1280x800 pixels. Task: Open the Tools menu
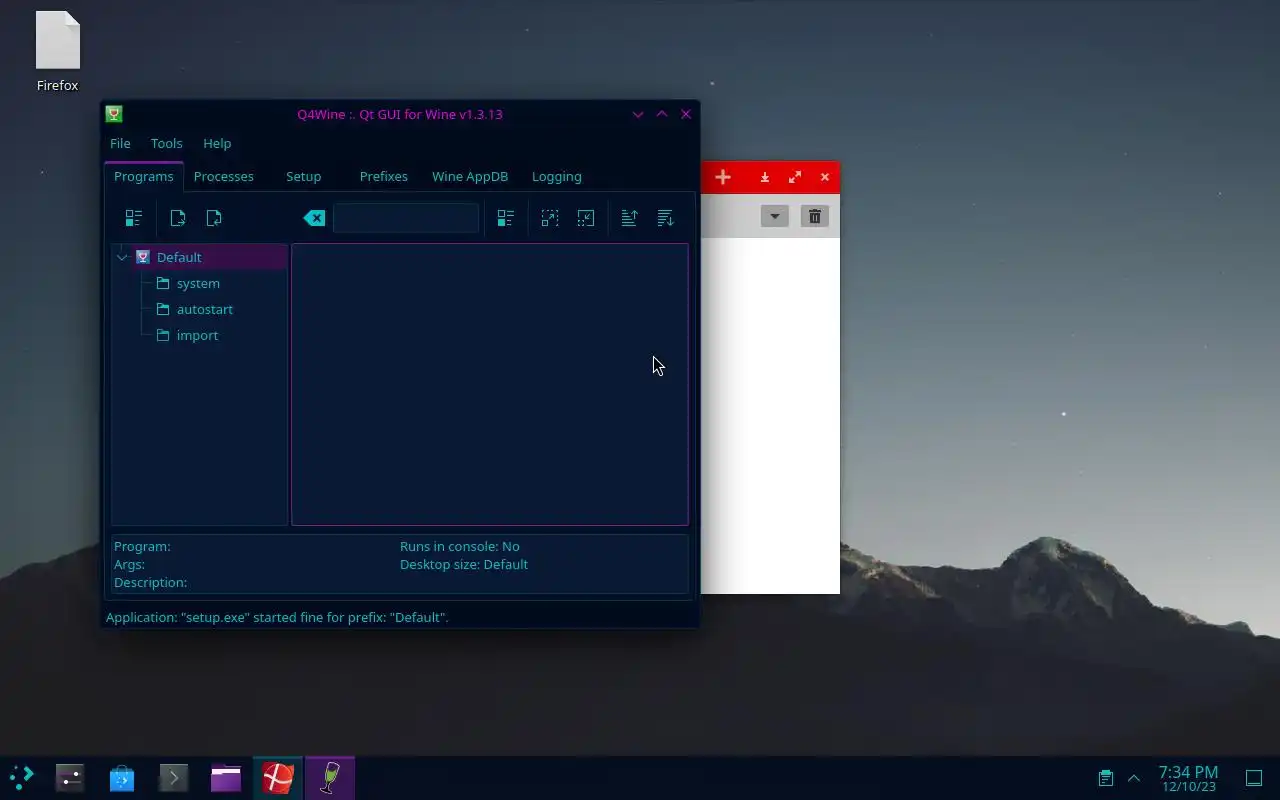(x=166, y=143)
